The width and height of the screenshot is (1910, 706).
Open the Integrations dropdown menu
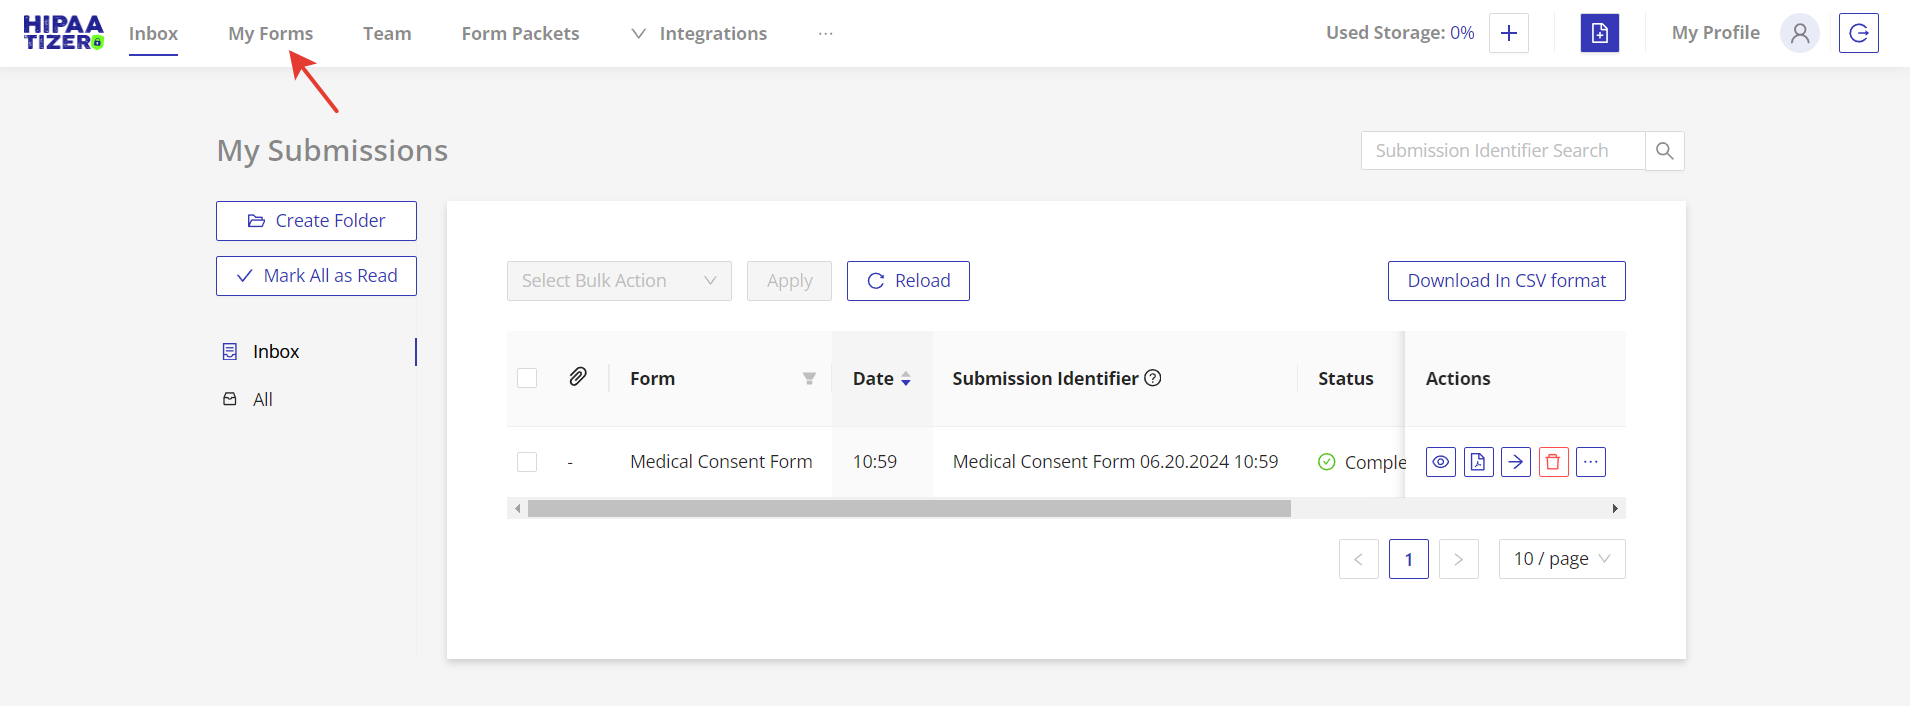tap(700, 34)
